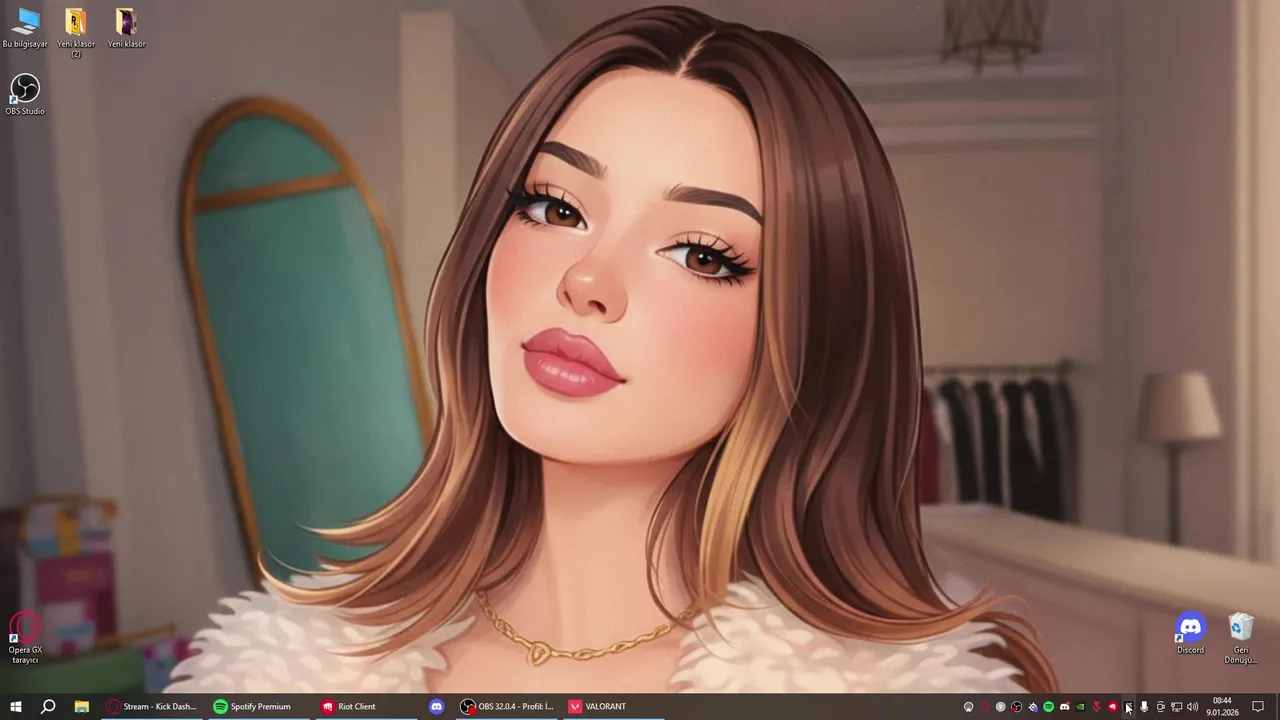This screenshot has width=1280, height=720.
Task: Open the clock showing 08:44
Action: [1222, 706]
